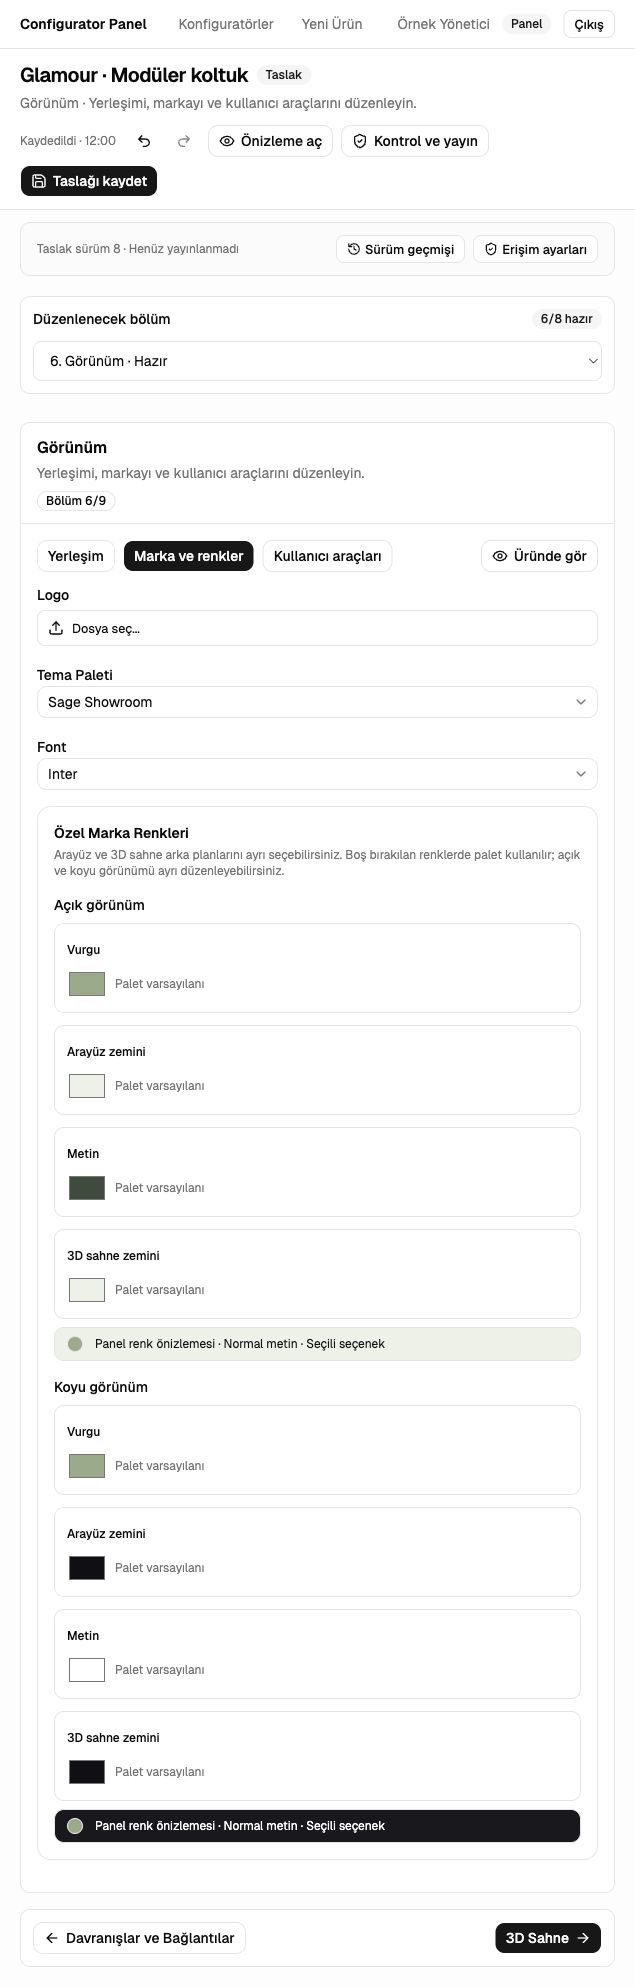
Task: Click the Panel pill in header
Action: (526, 24)
